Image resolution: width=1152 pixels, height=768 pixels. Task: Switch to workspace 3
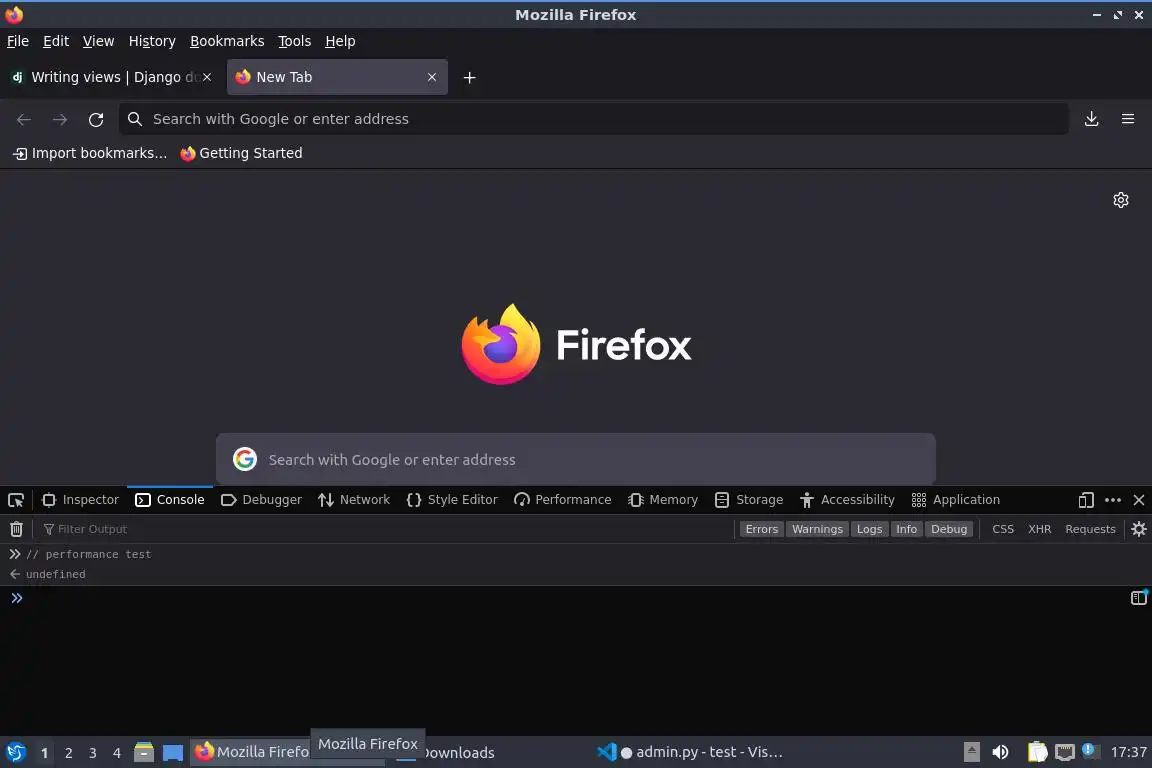(93, 753)
